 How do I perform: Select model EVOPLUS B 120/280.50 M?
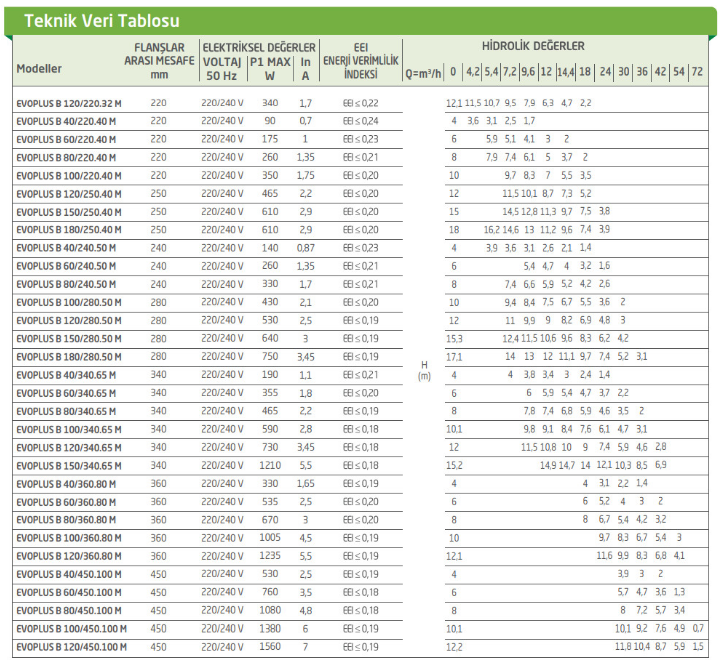(69, 321)
